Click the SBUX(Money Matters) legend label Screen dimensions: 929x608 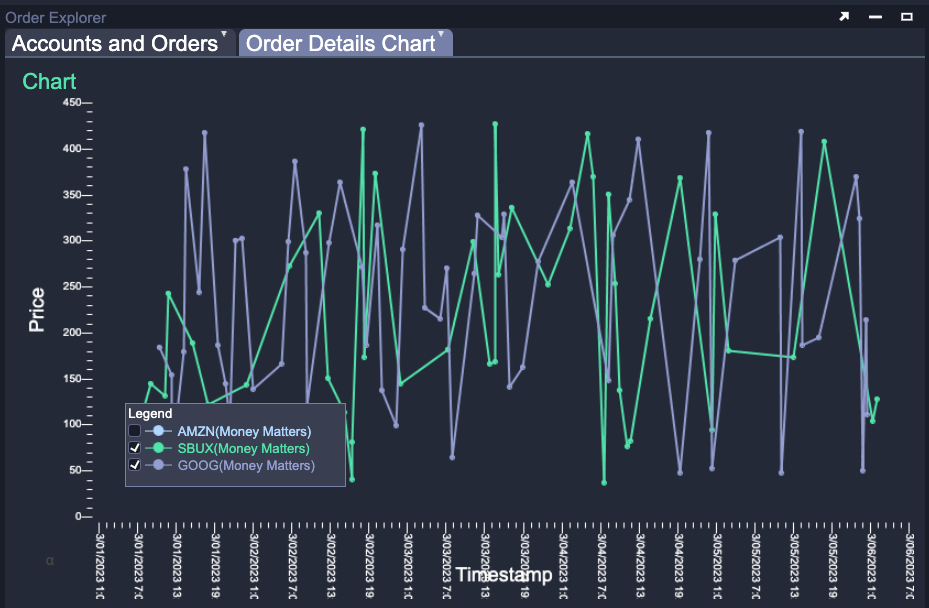[243, 448]
